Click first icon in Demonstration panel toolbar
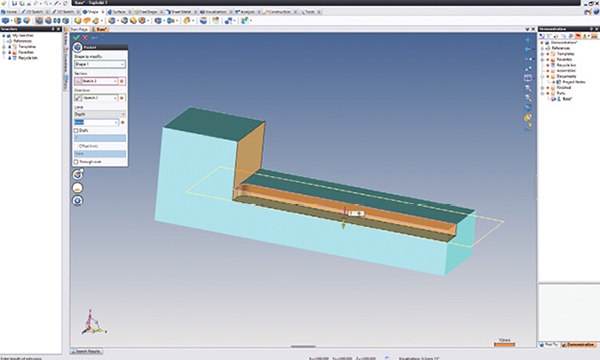 pos(542,36)
